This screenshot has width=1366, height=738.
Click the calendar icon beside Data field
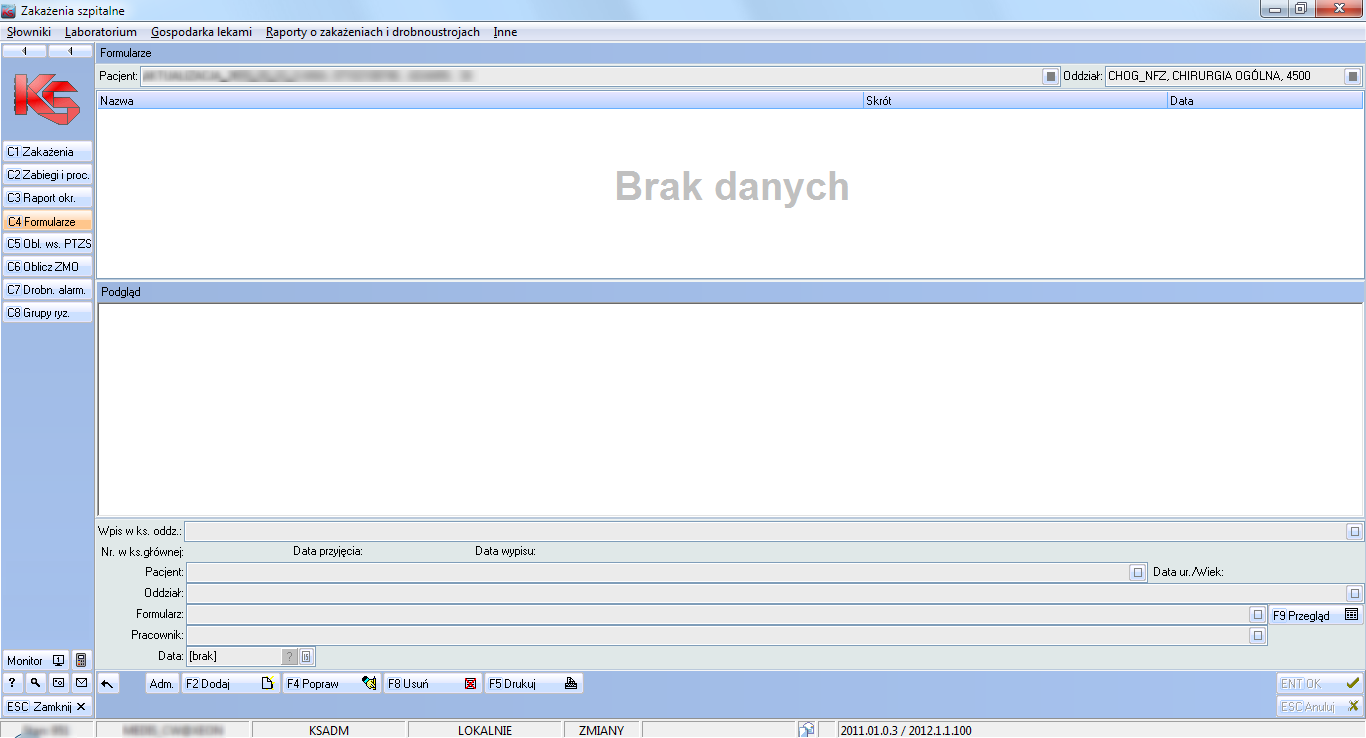(307, 657)
